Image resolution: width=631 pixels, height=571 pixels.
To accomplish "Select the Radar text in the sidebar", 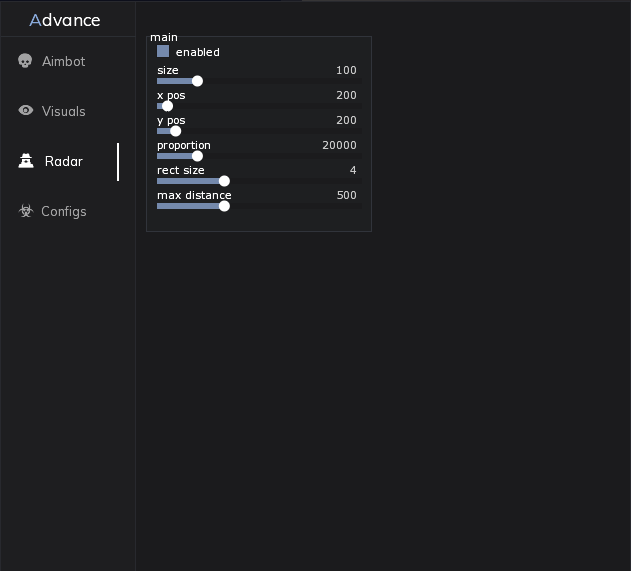I will 64,162.
